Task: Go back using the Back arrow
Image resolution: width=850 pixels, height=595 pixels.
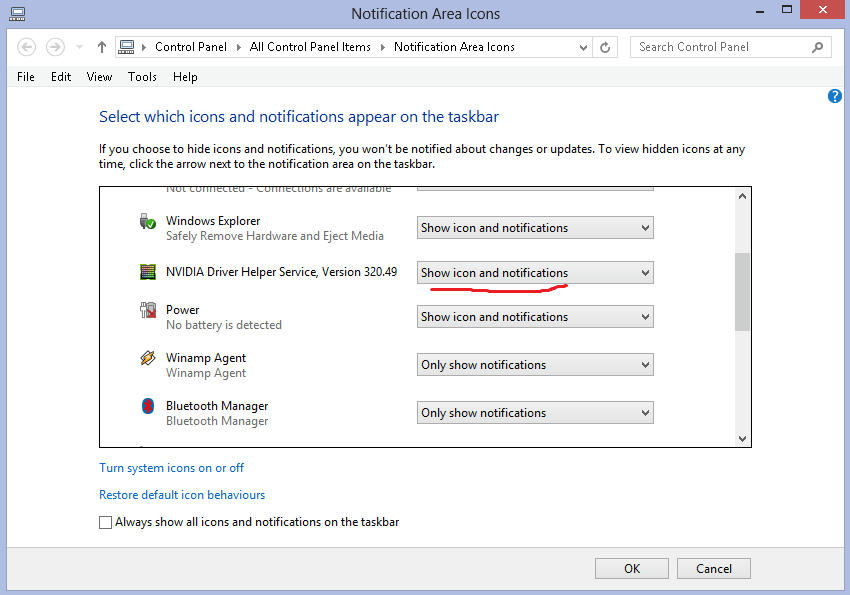Action: coord(27,47)
